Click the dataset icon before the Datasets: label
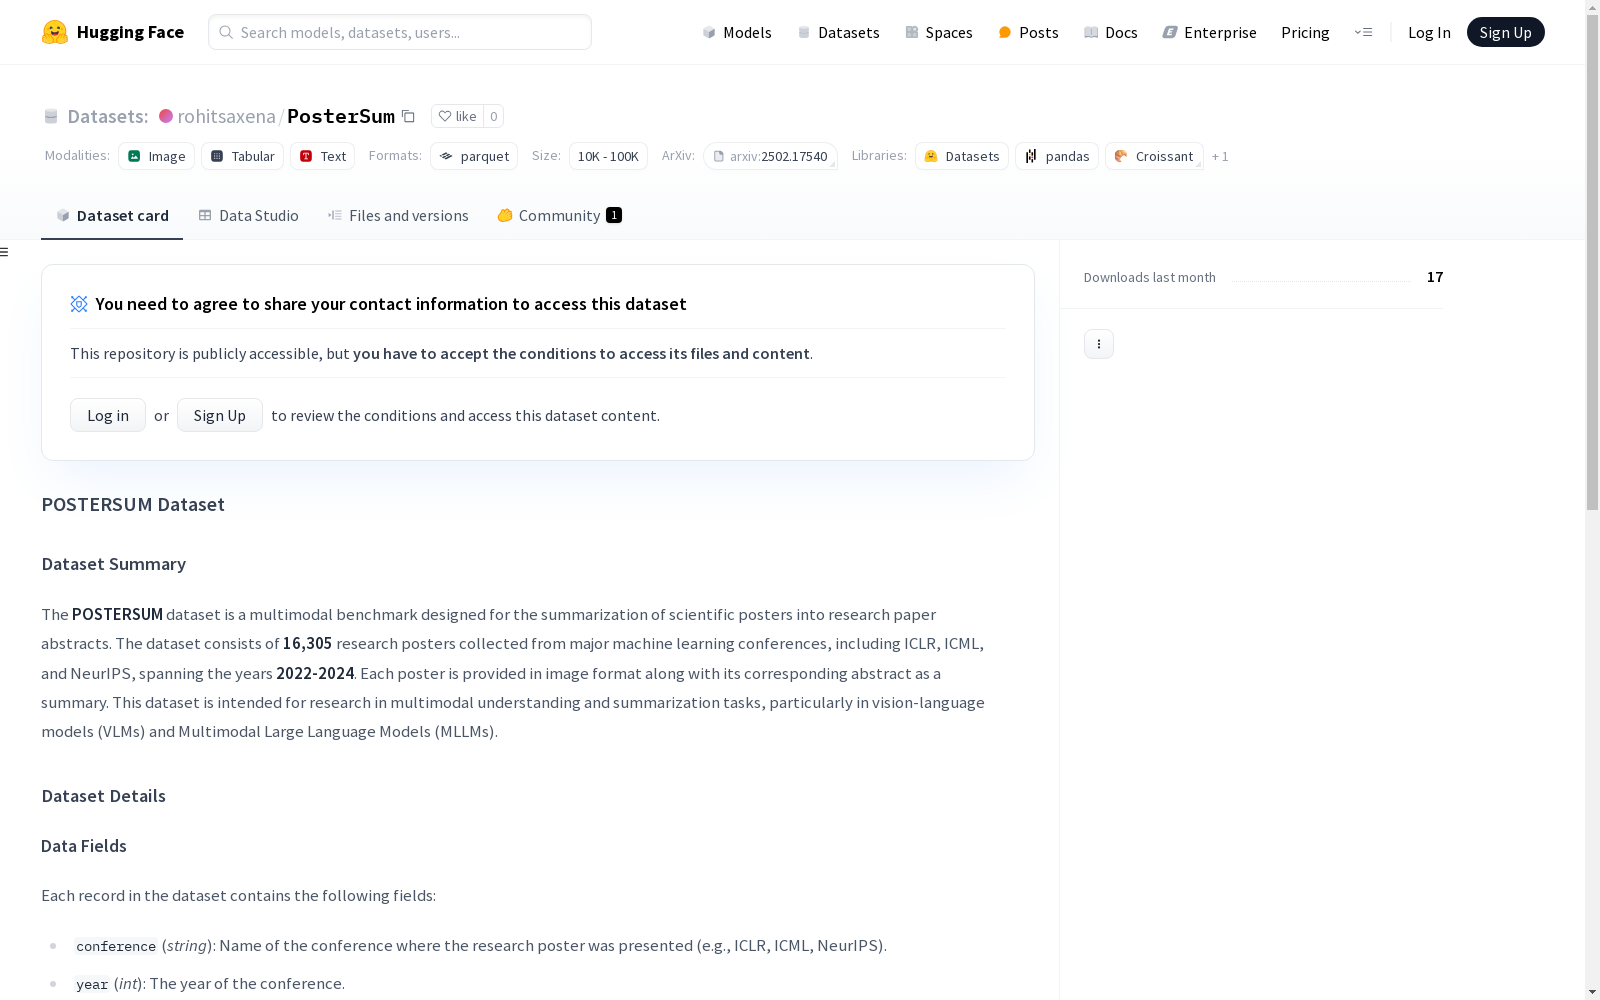This screenshot has width=1600, height=1000. pos(51,116)
